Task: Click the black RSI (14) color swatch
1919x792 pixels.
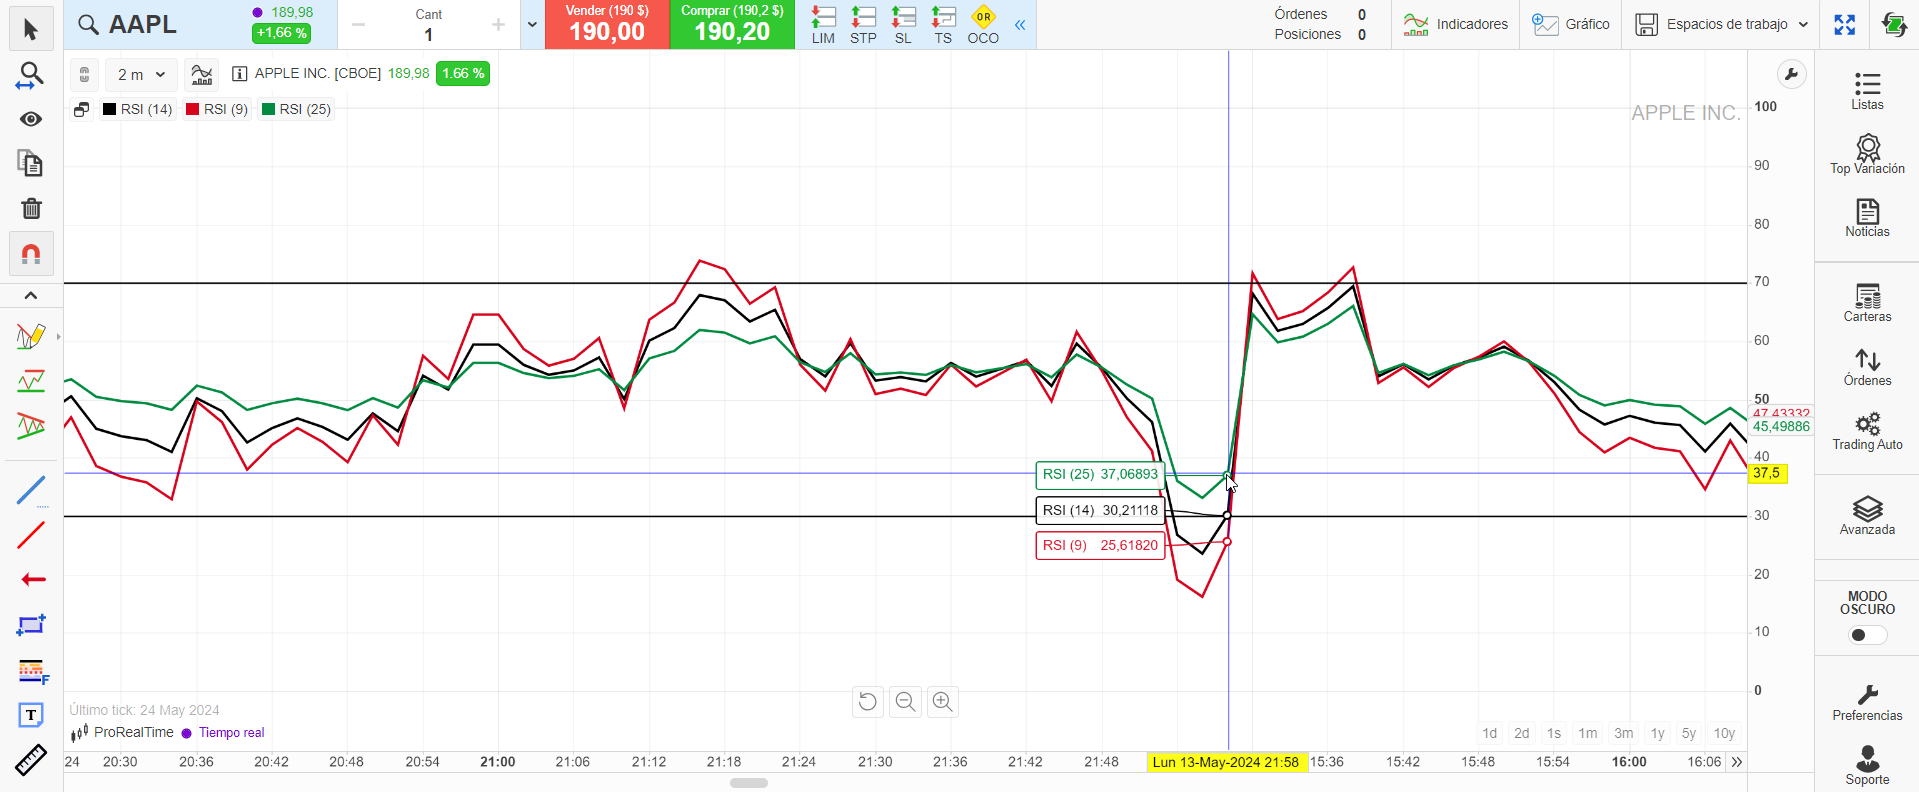Action: [110, 109]
